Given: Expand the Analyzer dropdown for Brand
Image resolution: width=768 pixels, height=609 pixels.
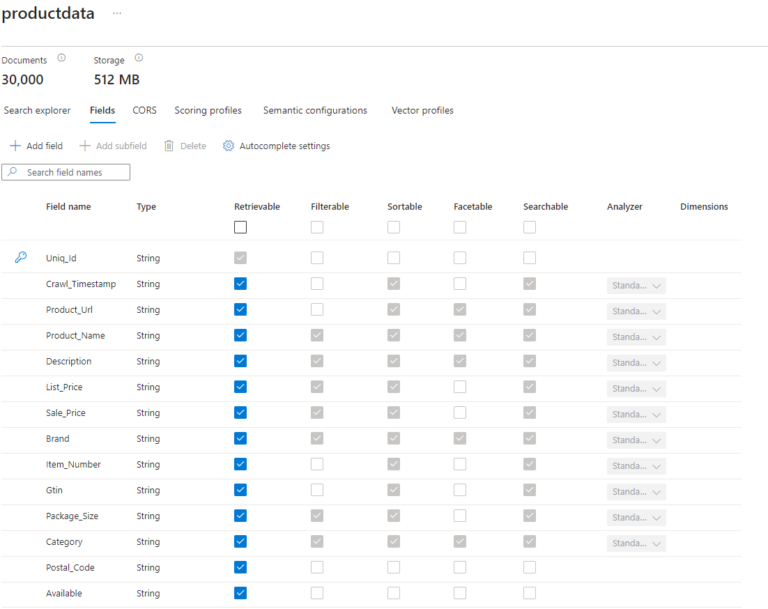Looking at the screenshot, I should pyautogui.click(x=636, y=440).
